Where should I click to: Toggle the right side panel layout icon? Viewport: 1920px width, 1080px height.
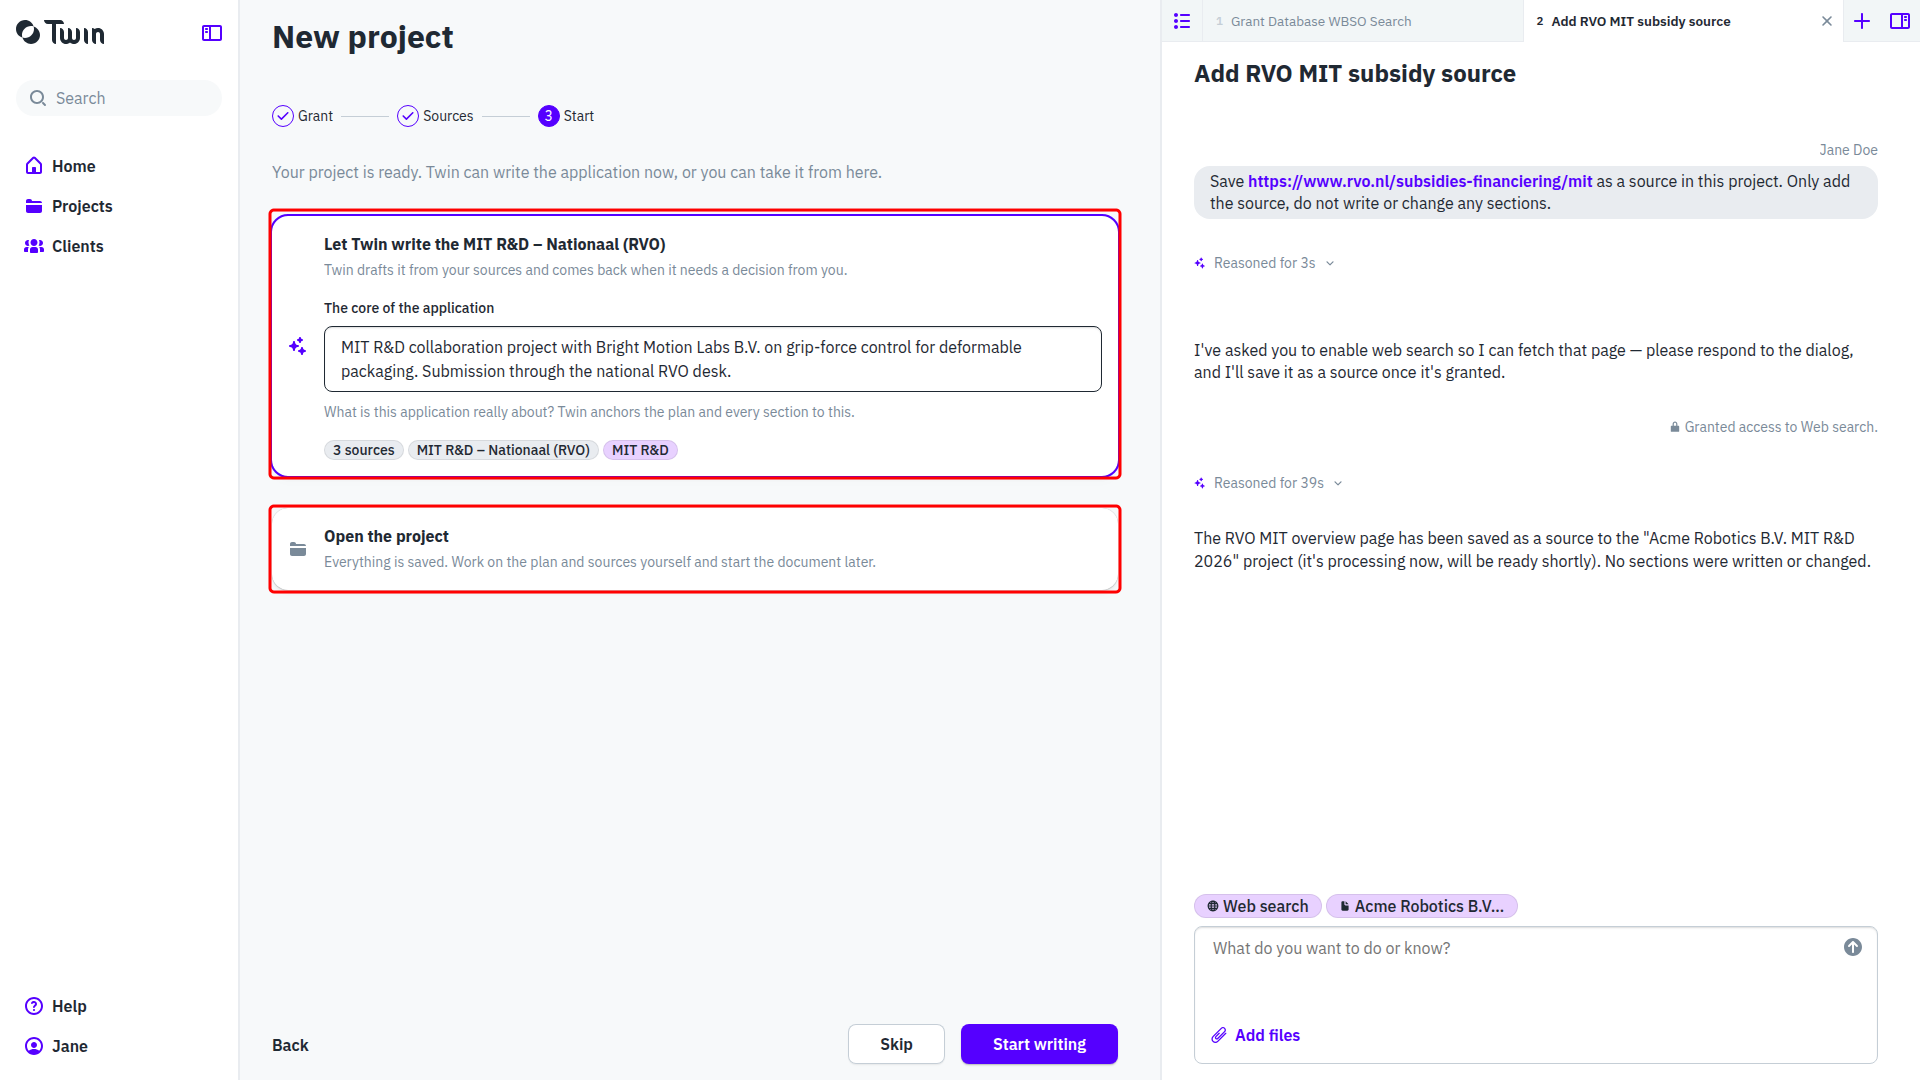point(1900,21)
